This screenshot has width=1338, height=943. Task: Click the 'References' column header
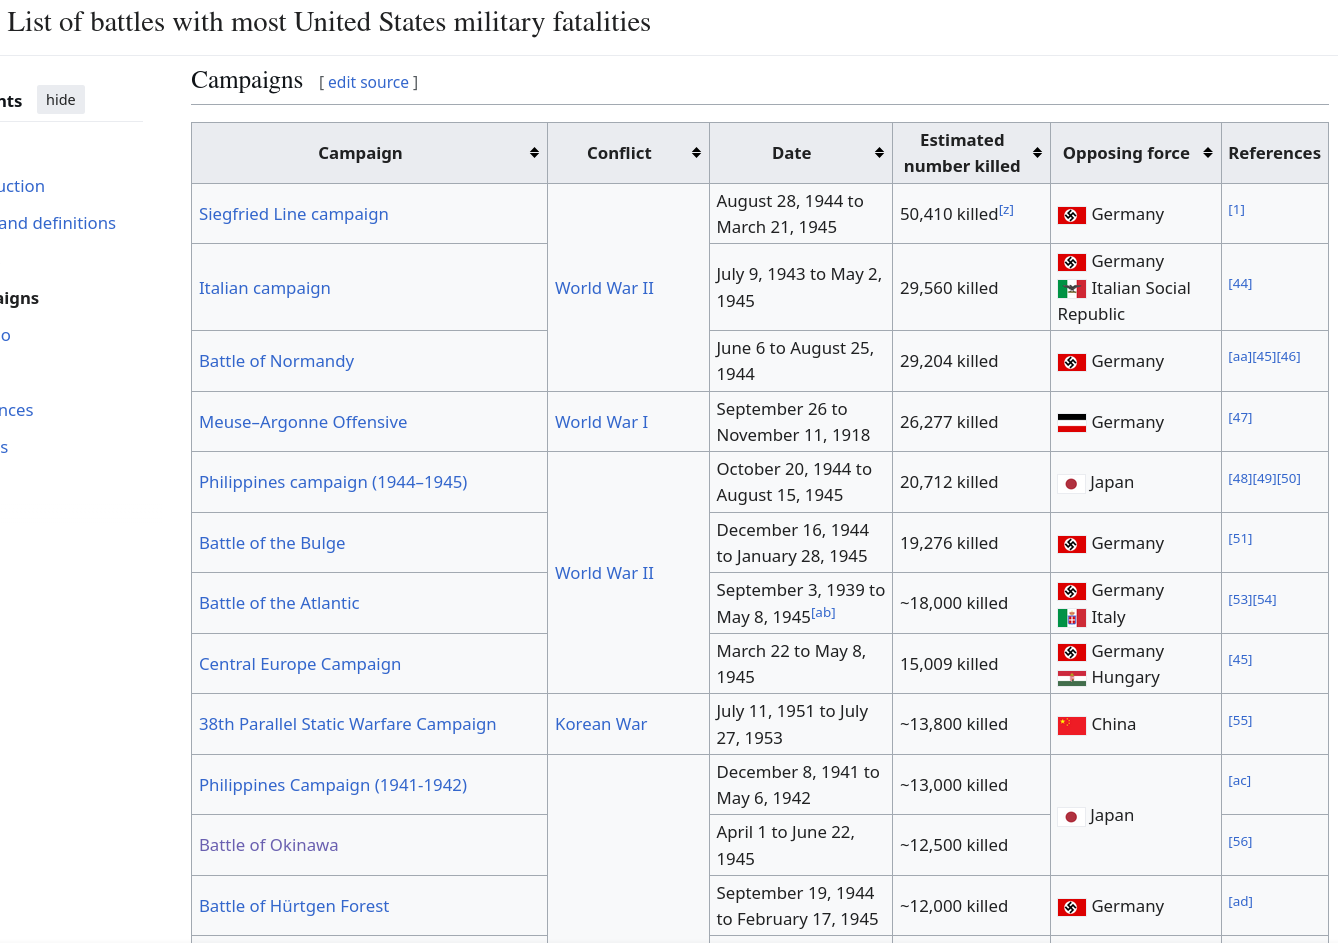click(1274, 153)
